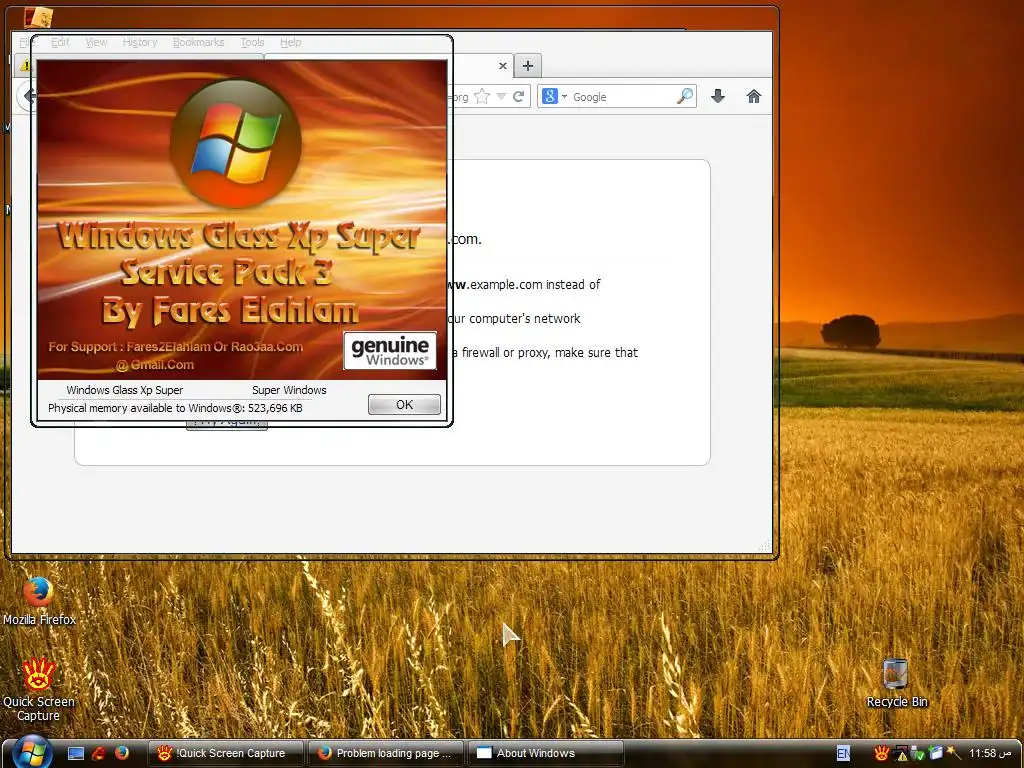Bookmark this page with star icon
This screenshot has height=768, width=1024.
482,97
